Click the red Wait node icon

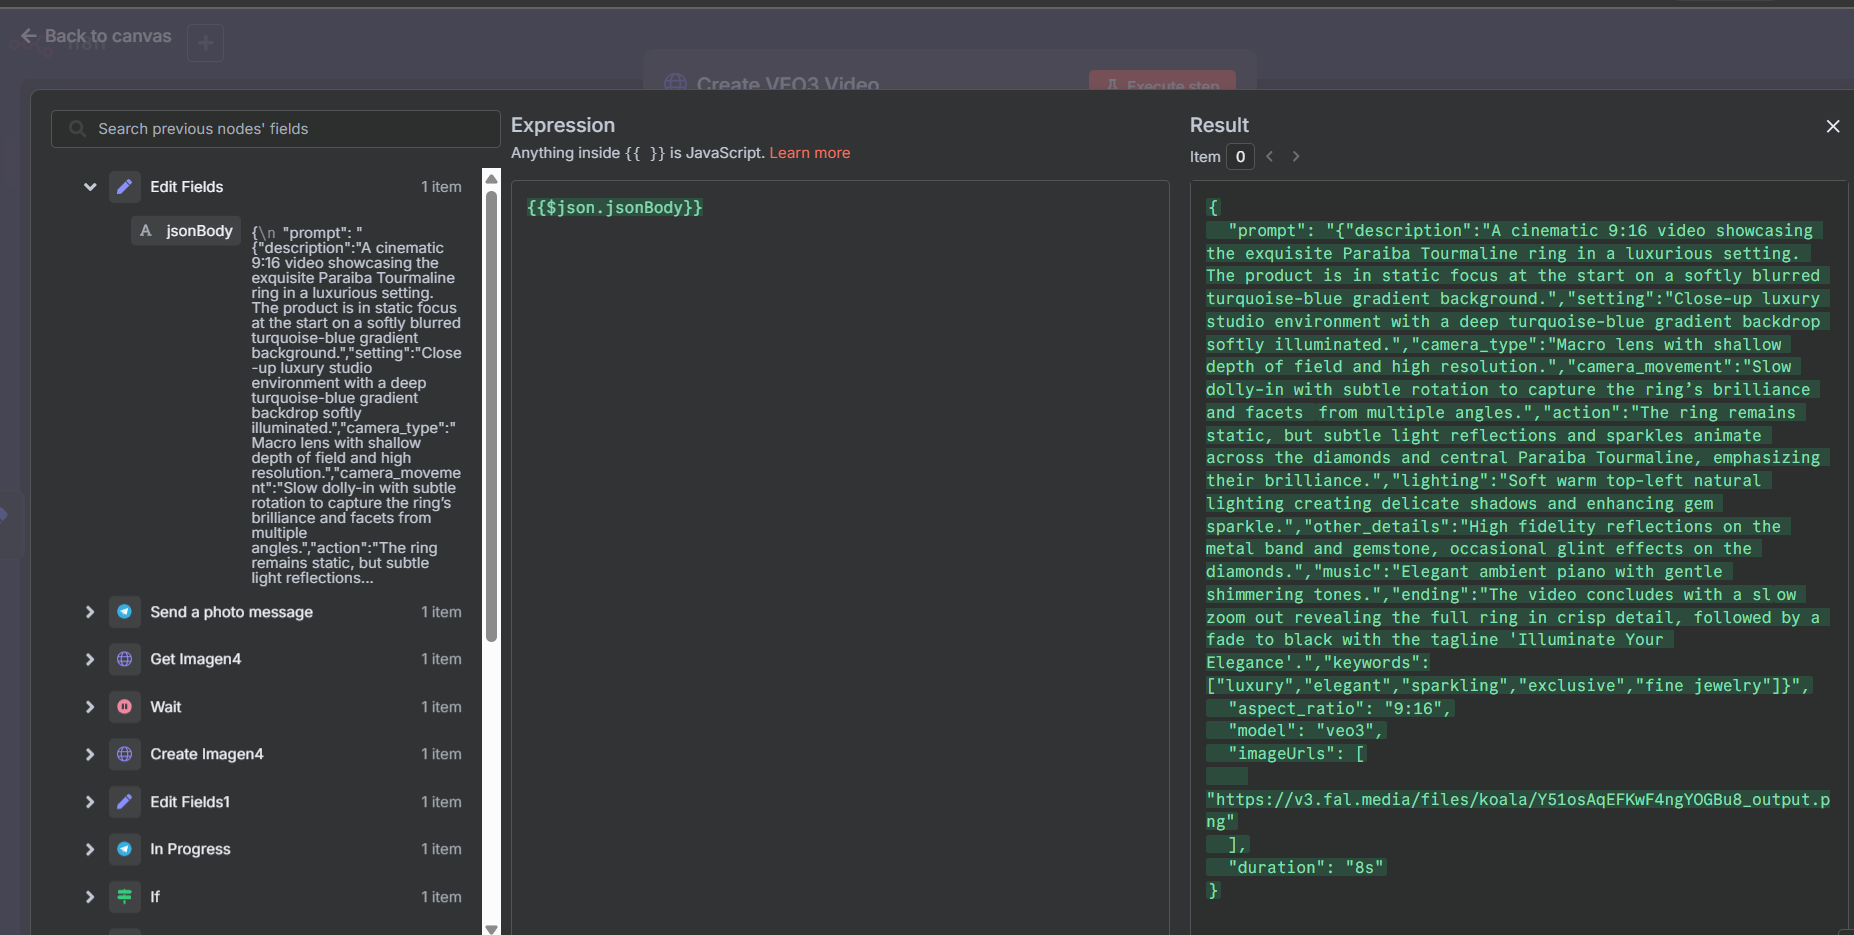coord(124,707)
